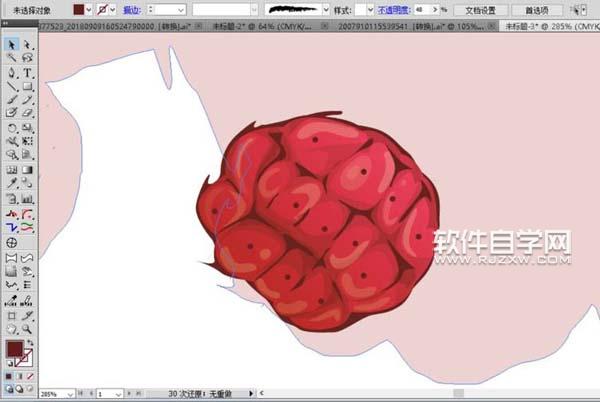Set paint mode to None
Image resolution: width=600 pixels, height=402 pixels.
pyautogui.click(x=30, y=376)
